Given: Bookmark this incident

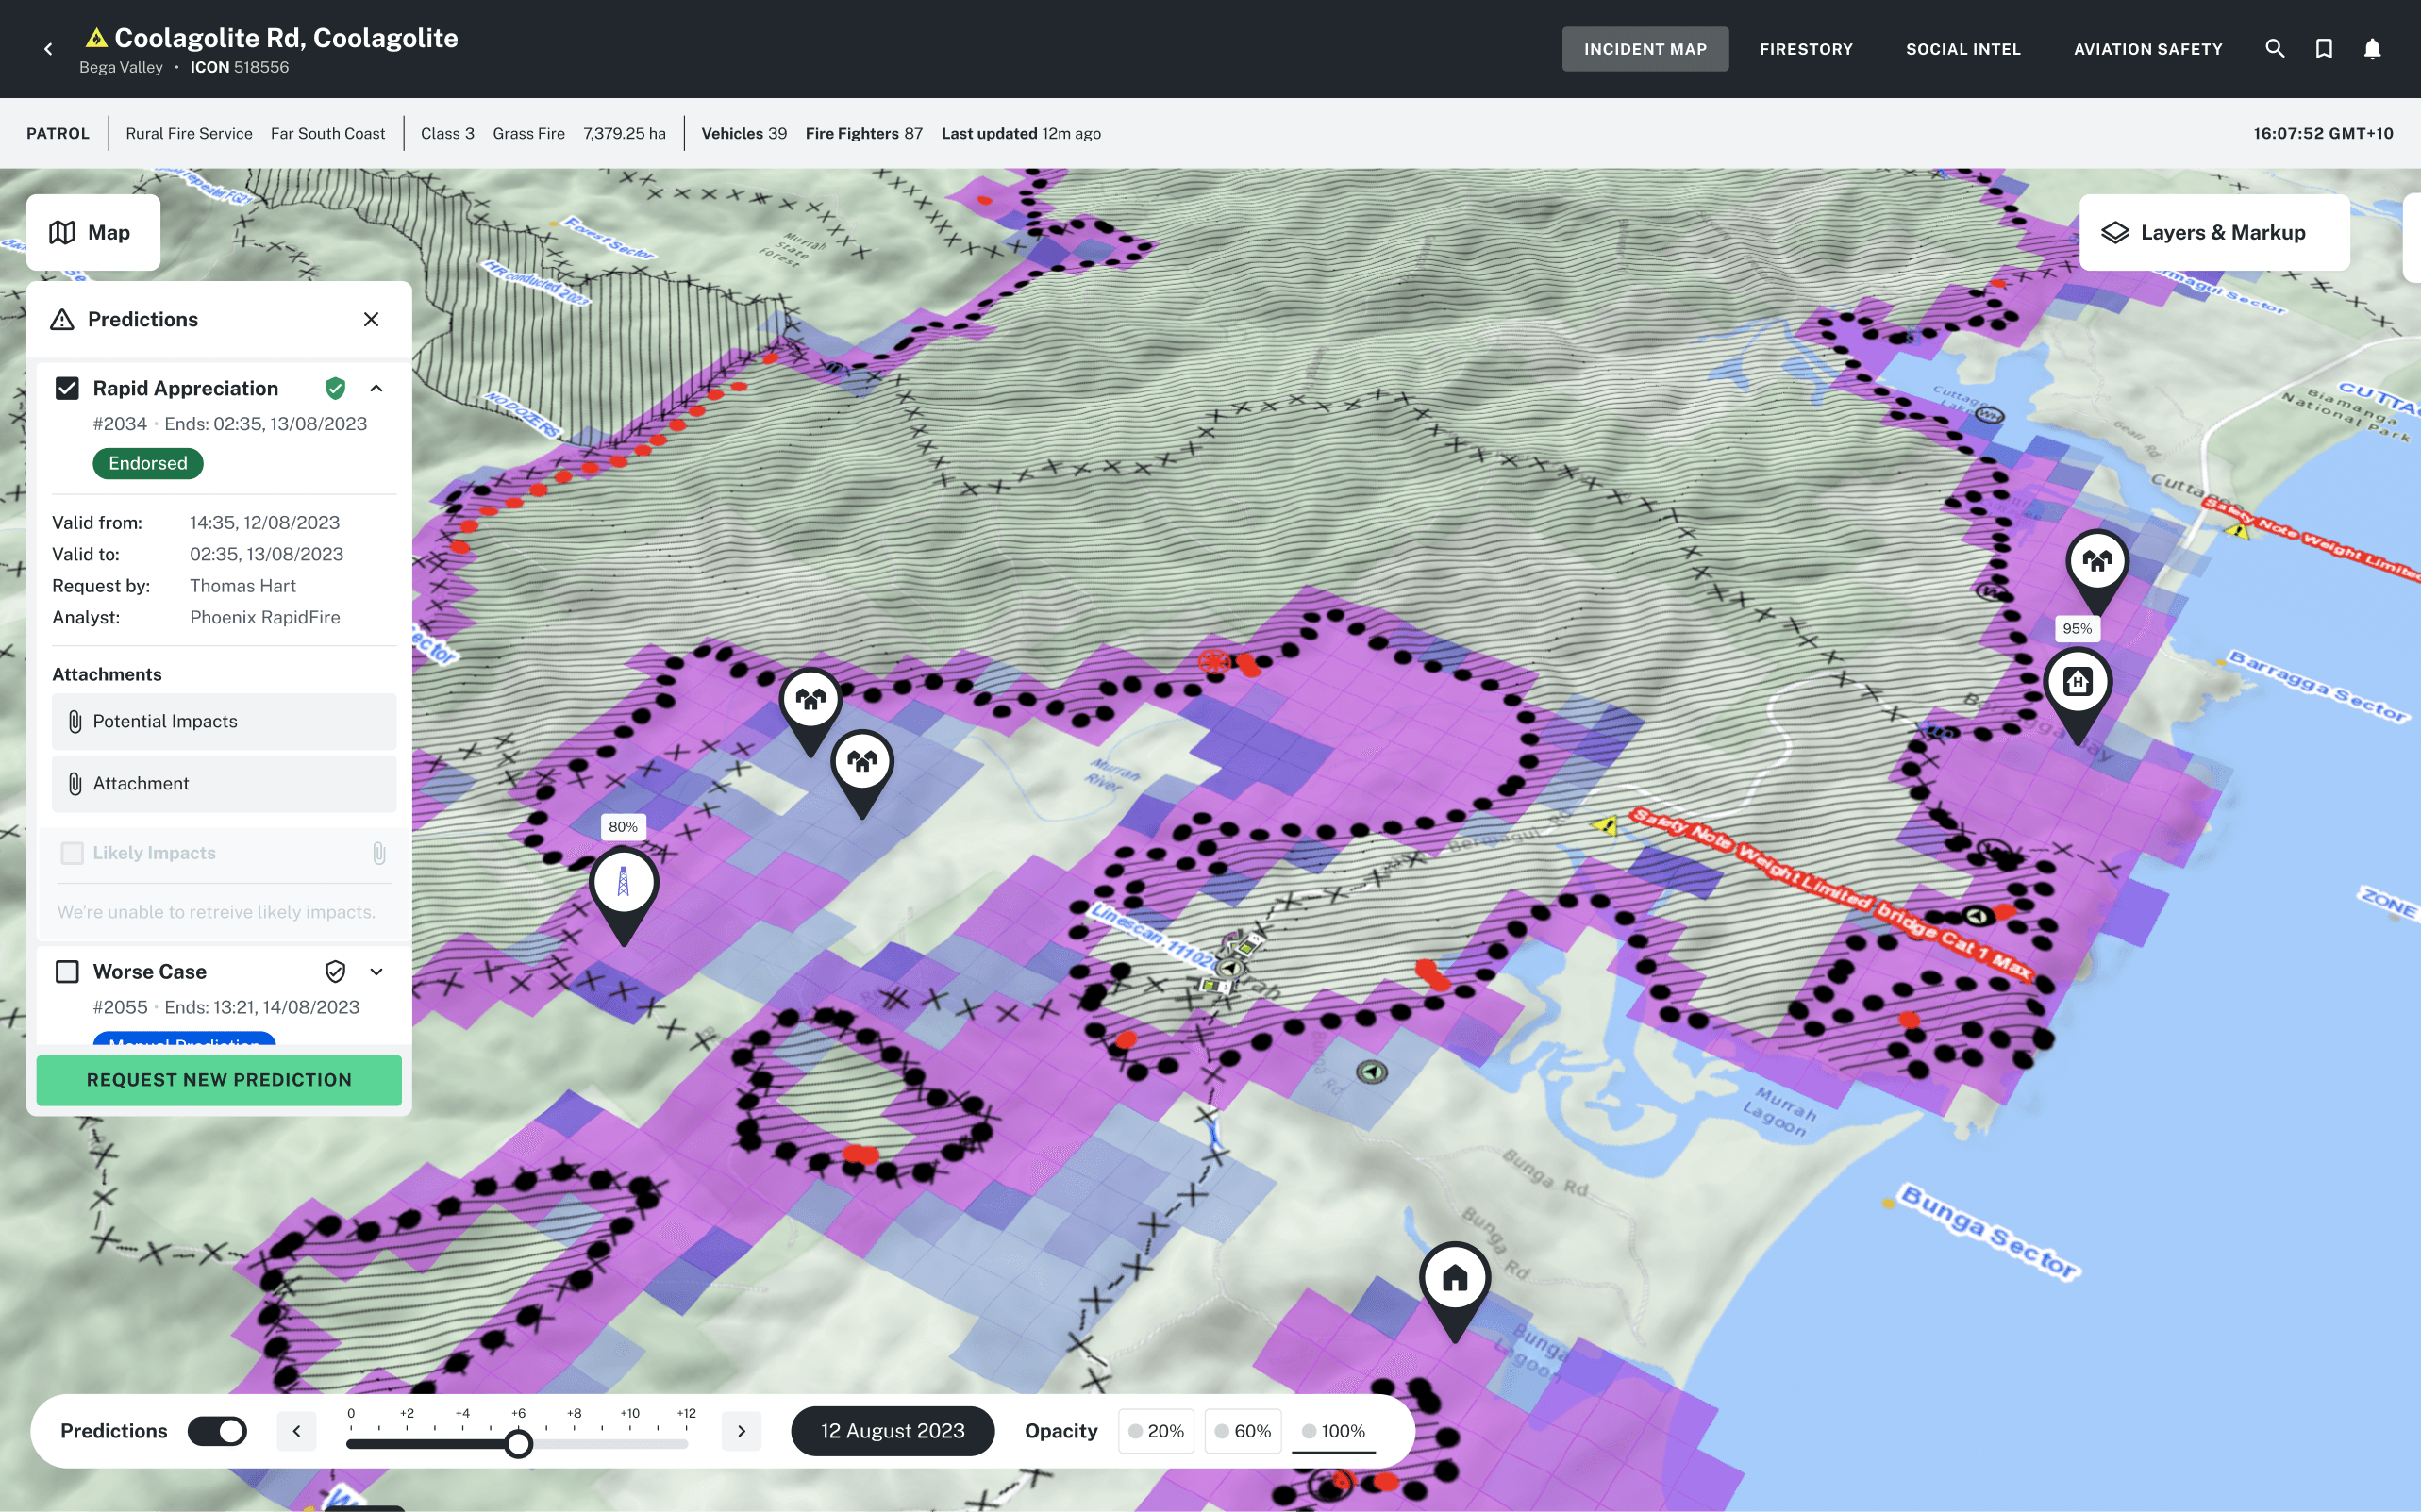Looking at the screenshot, I should (x=2324, y=49).
